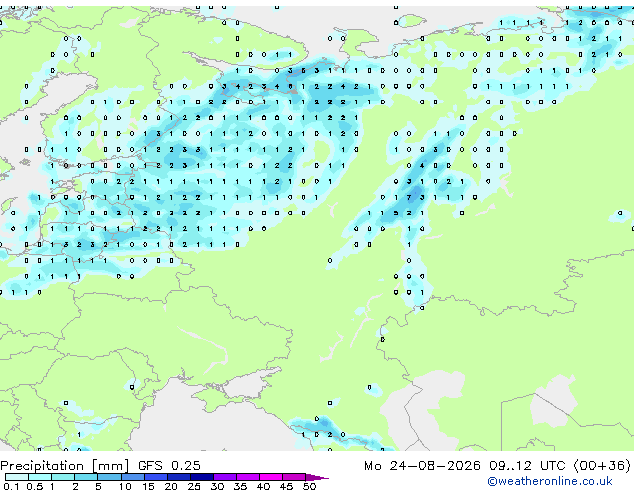Click the 'GFS 0.25' model label
The height and width of the screenshot is (490, 634).
point(169,466)
